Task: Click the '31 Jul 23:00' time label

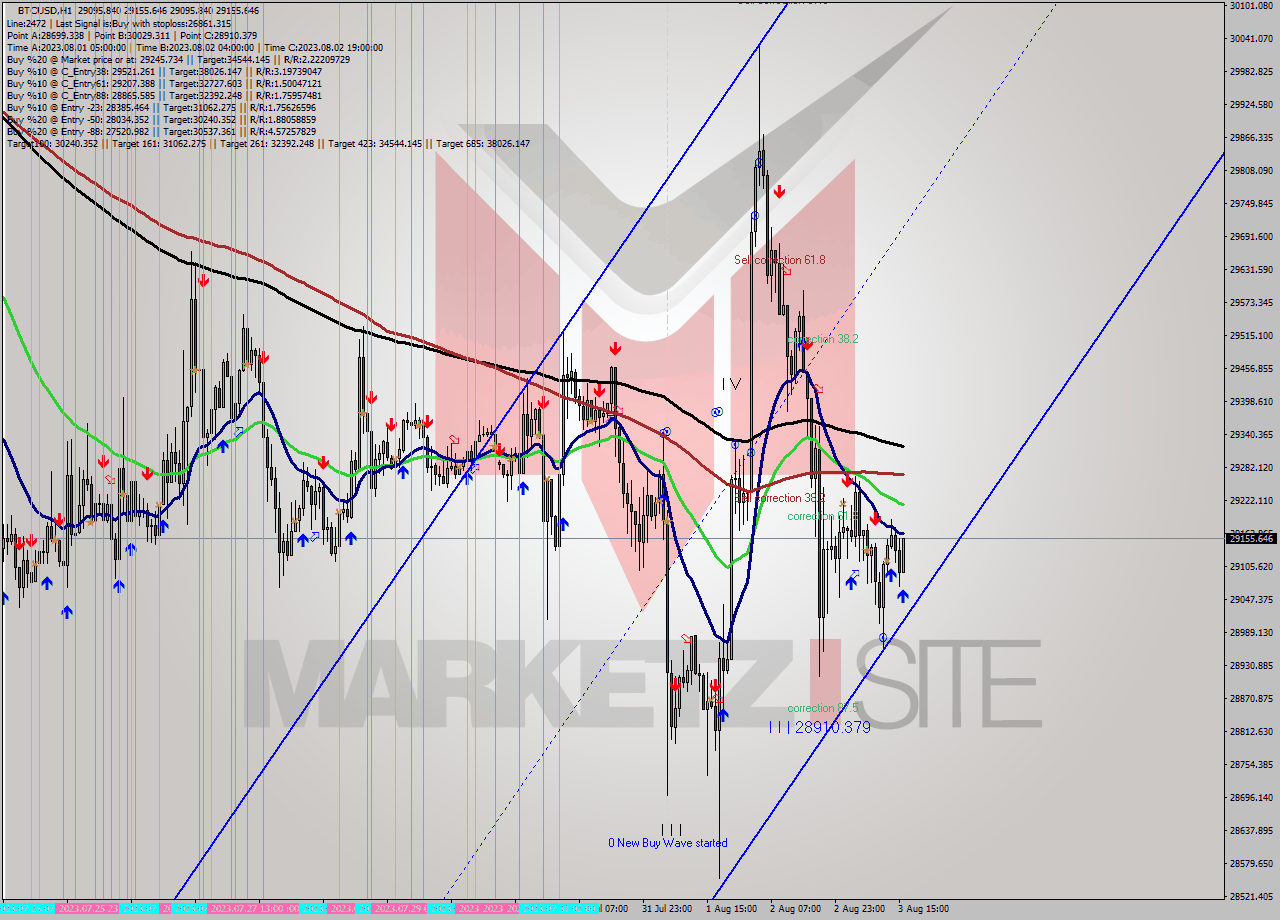Action: pyautogui.click(x=666, y=909)
